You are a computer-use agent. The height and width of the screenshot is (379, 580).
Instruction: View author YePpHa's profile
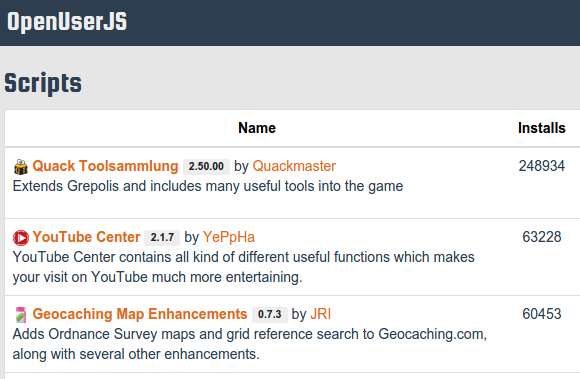(229, 237)
